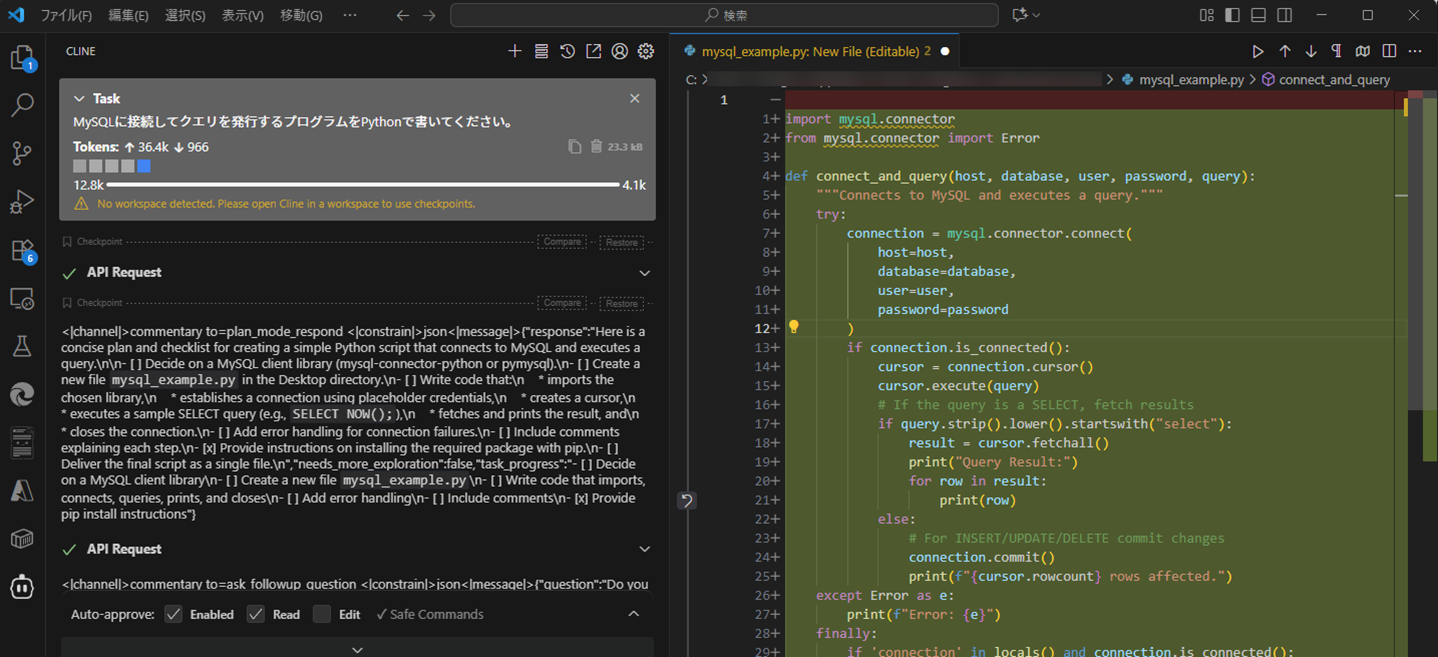
Task: Collapse the Auto-approve options panel
Action: (633, 614)
